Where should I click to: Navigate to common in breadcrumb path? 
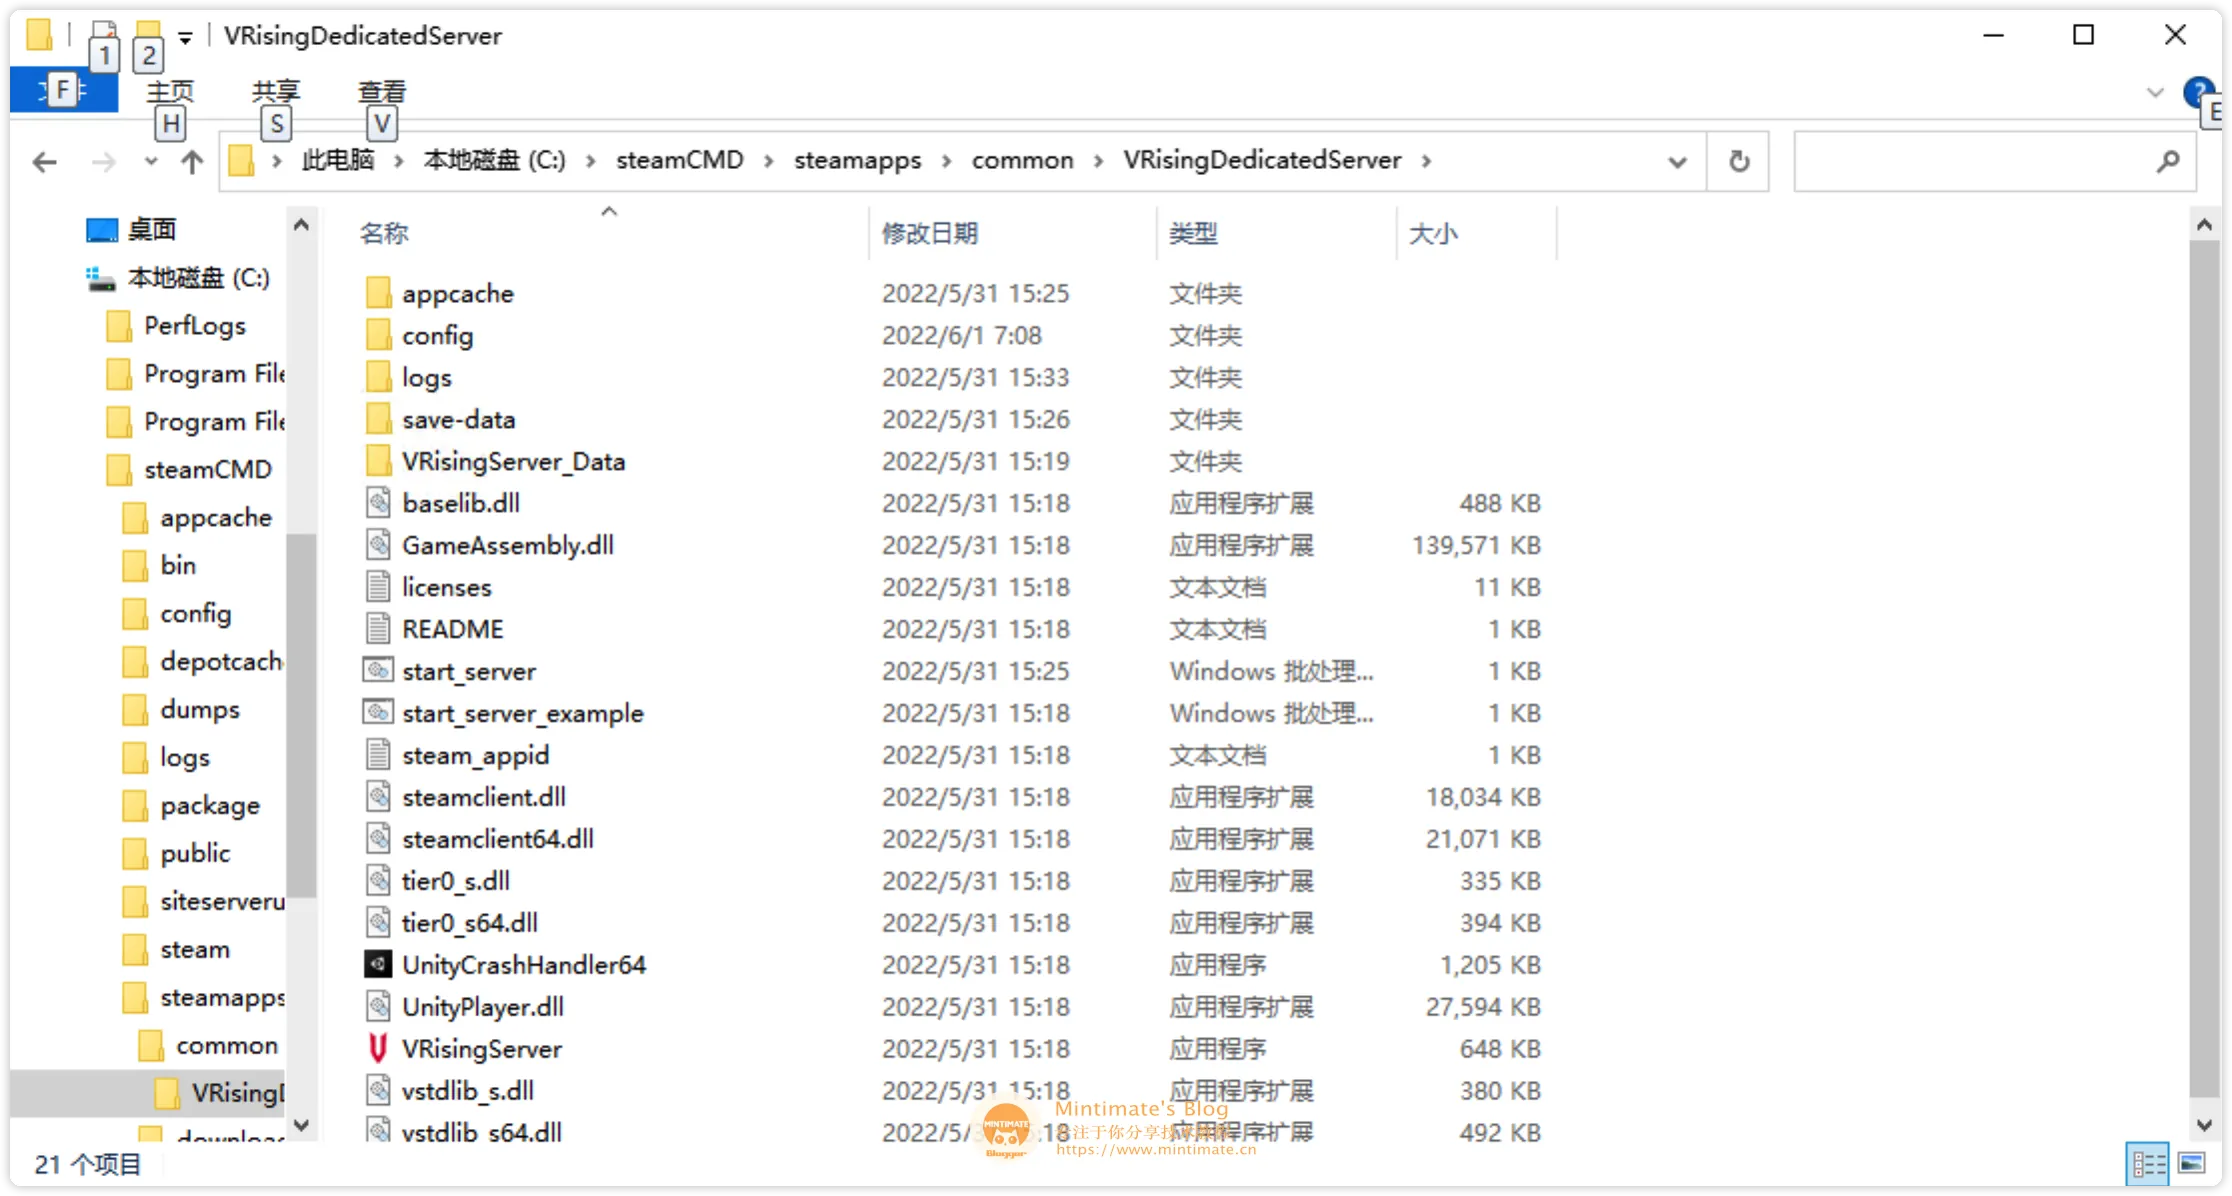pos(1022,160)
